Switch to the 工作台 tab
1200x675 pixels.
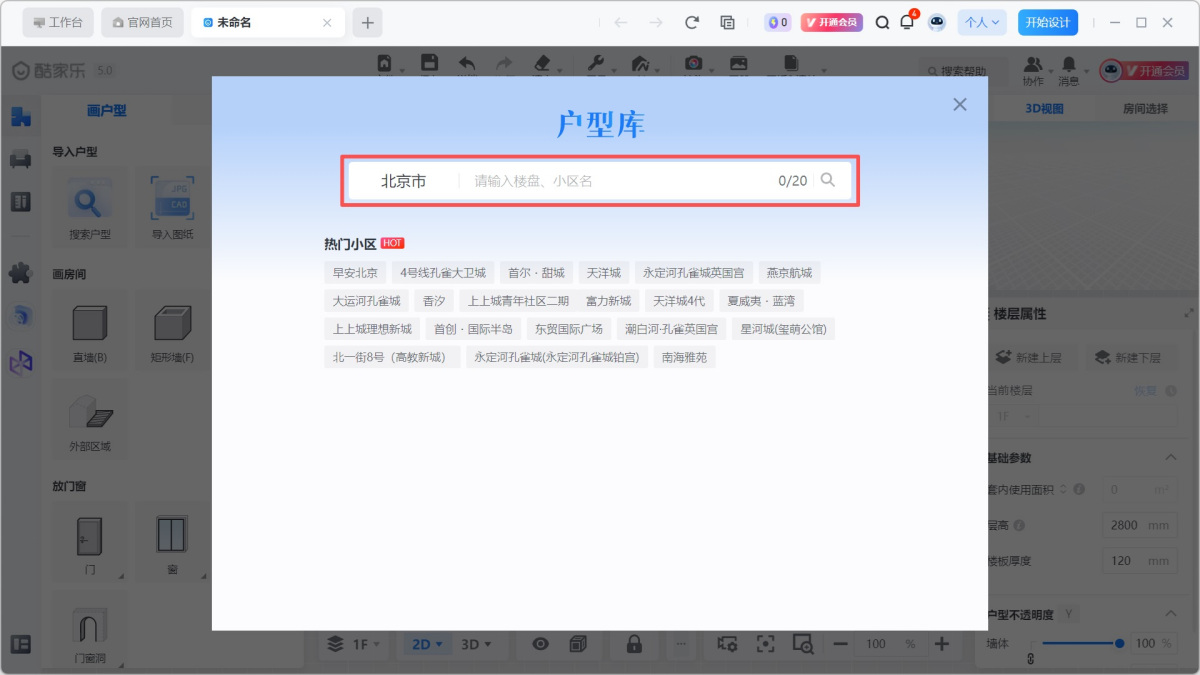tap(58, 22)
